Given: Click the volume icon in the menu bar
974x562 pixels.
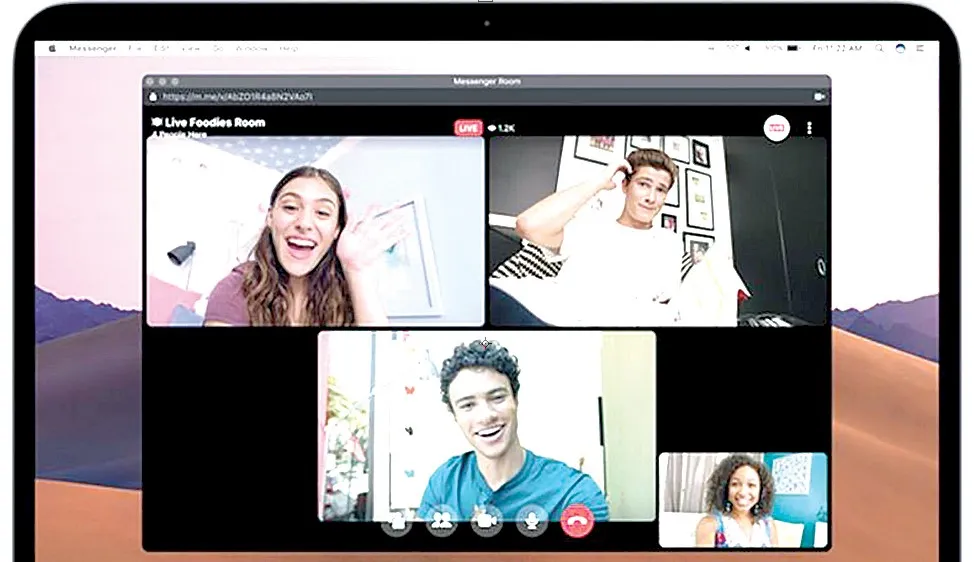Looking at the screenshot, I should 747,48.
